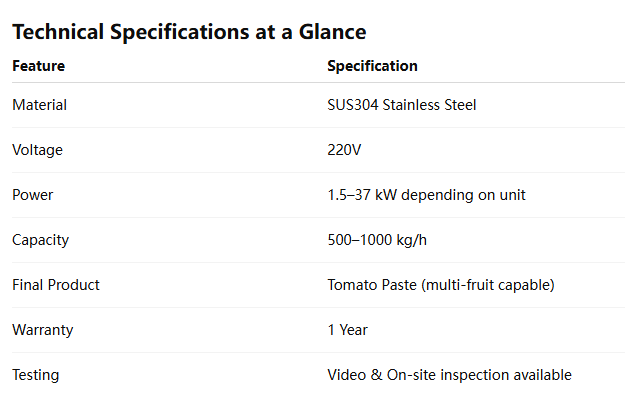Click the word Glance in heading
The width and height of the screenshot is (625, 412).
pos(332,32)
